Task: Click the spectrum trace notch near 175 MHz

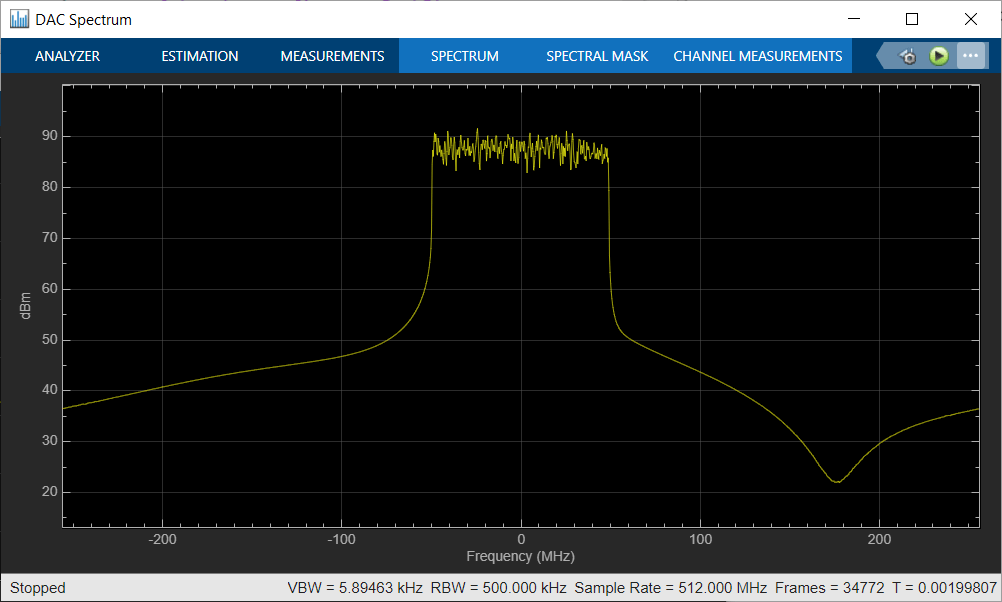Action: (x=836, y=481)
